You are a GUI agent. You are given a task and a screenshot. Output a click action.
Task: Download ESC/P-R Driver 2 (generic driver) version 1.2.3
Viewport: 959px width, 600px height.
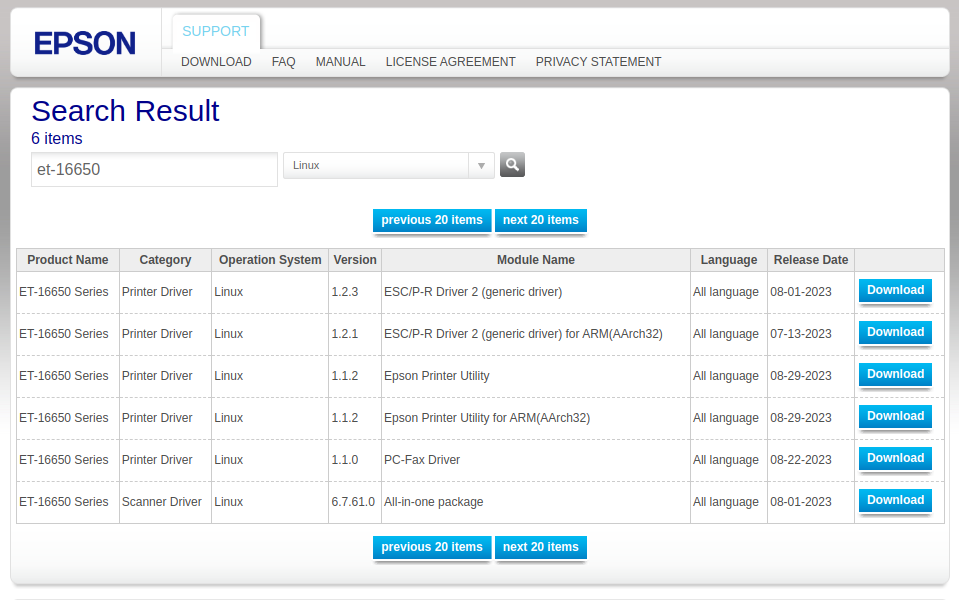(895, 291)
